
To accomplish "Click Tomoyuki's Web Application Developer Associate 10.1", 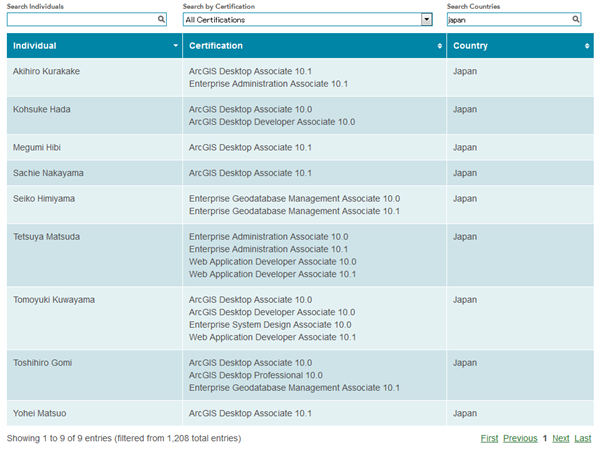I will tap(272, 337).
